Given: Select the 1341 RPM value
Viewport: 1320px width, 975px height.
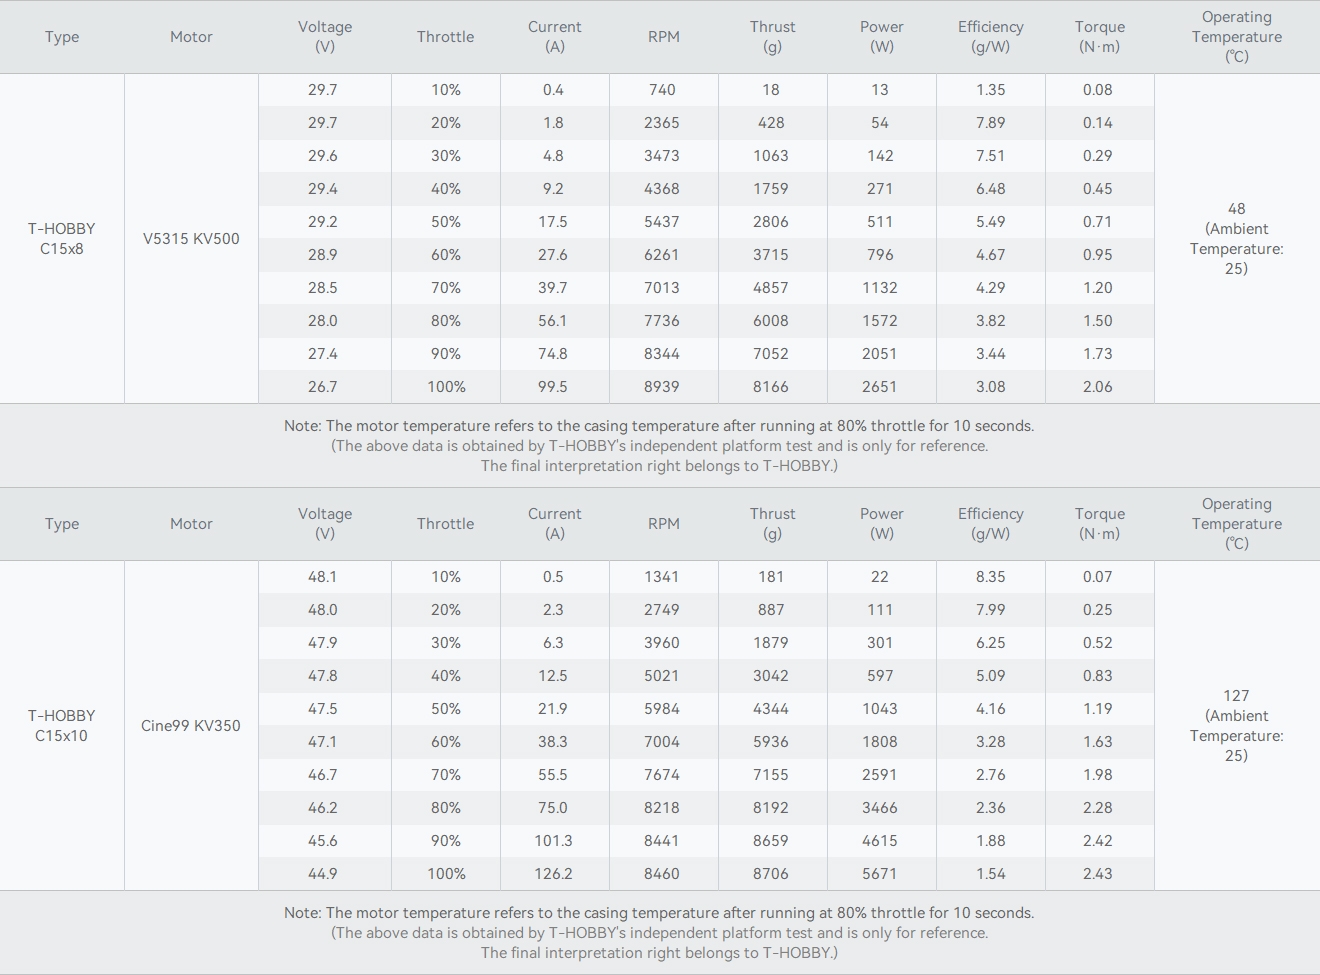Looking at the screenshot, I should tap(662, 577).
